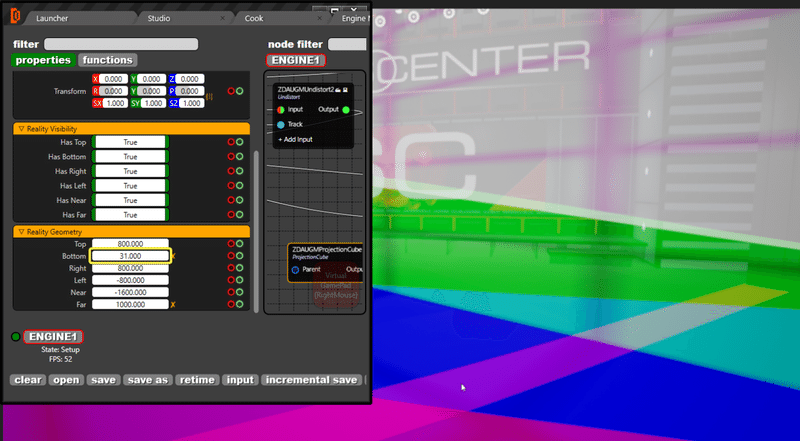This screenshot has height=441, width=800.
Task: Click the red circle in the geometry Far row
Action: point(231,304)
